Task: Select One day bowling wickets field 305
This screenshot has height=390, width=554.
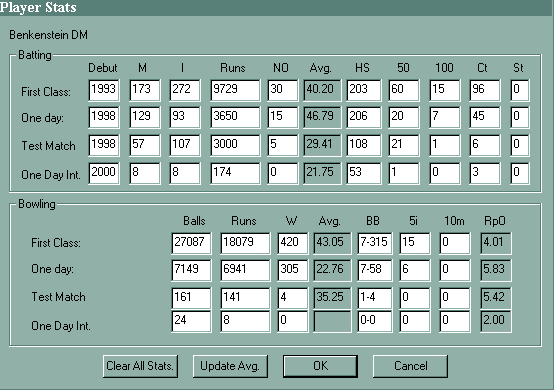Action: point(293,270)
